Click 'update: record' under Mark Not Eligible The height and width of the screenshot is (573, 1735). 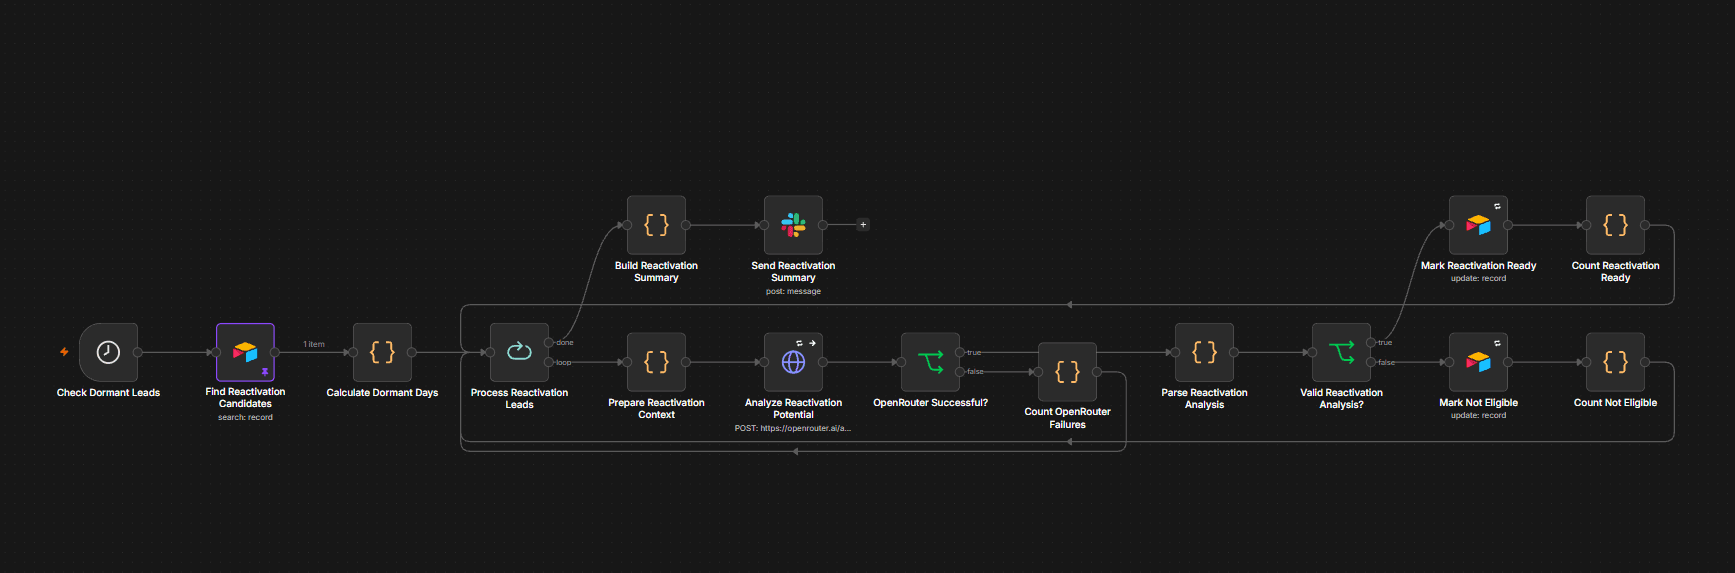[x=1478, y=415]
